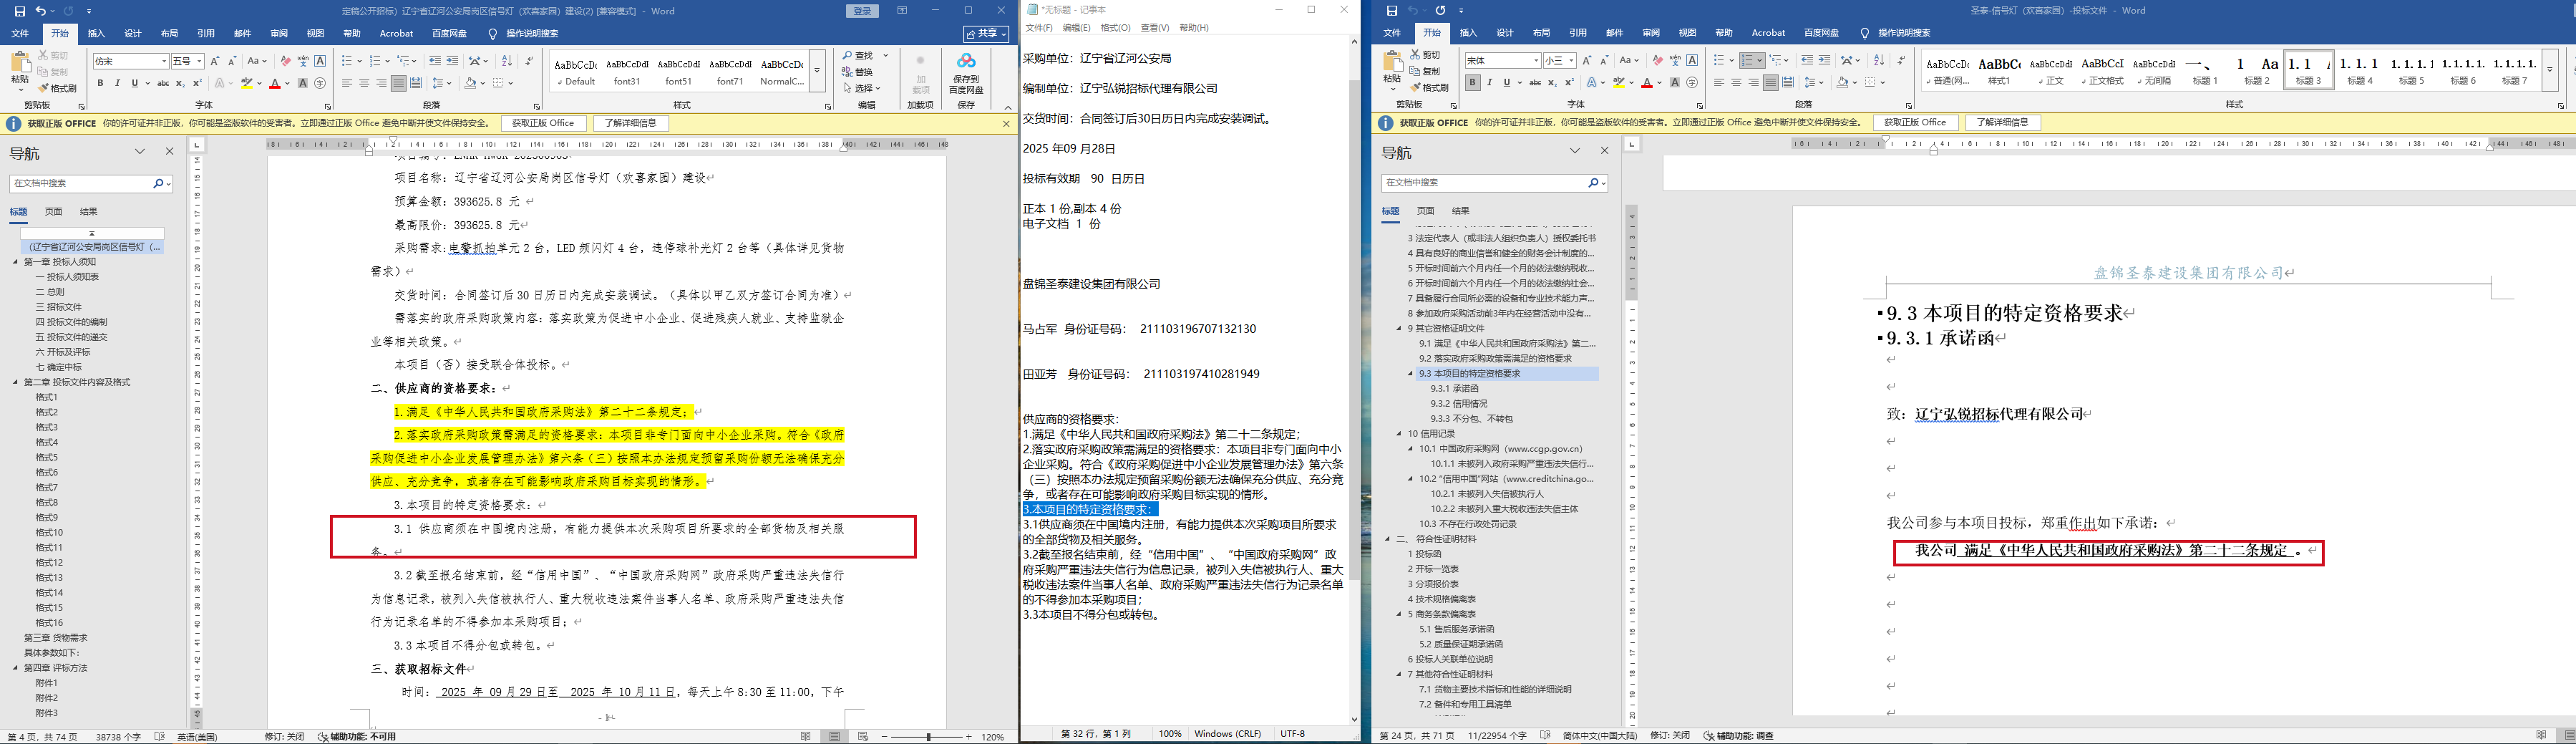Image resolution: width=2576 pixels, height=744 pixels.
Task: Click the Save icon in the left Word window
Action: pos(20,11)
